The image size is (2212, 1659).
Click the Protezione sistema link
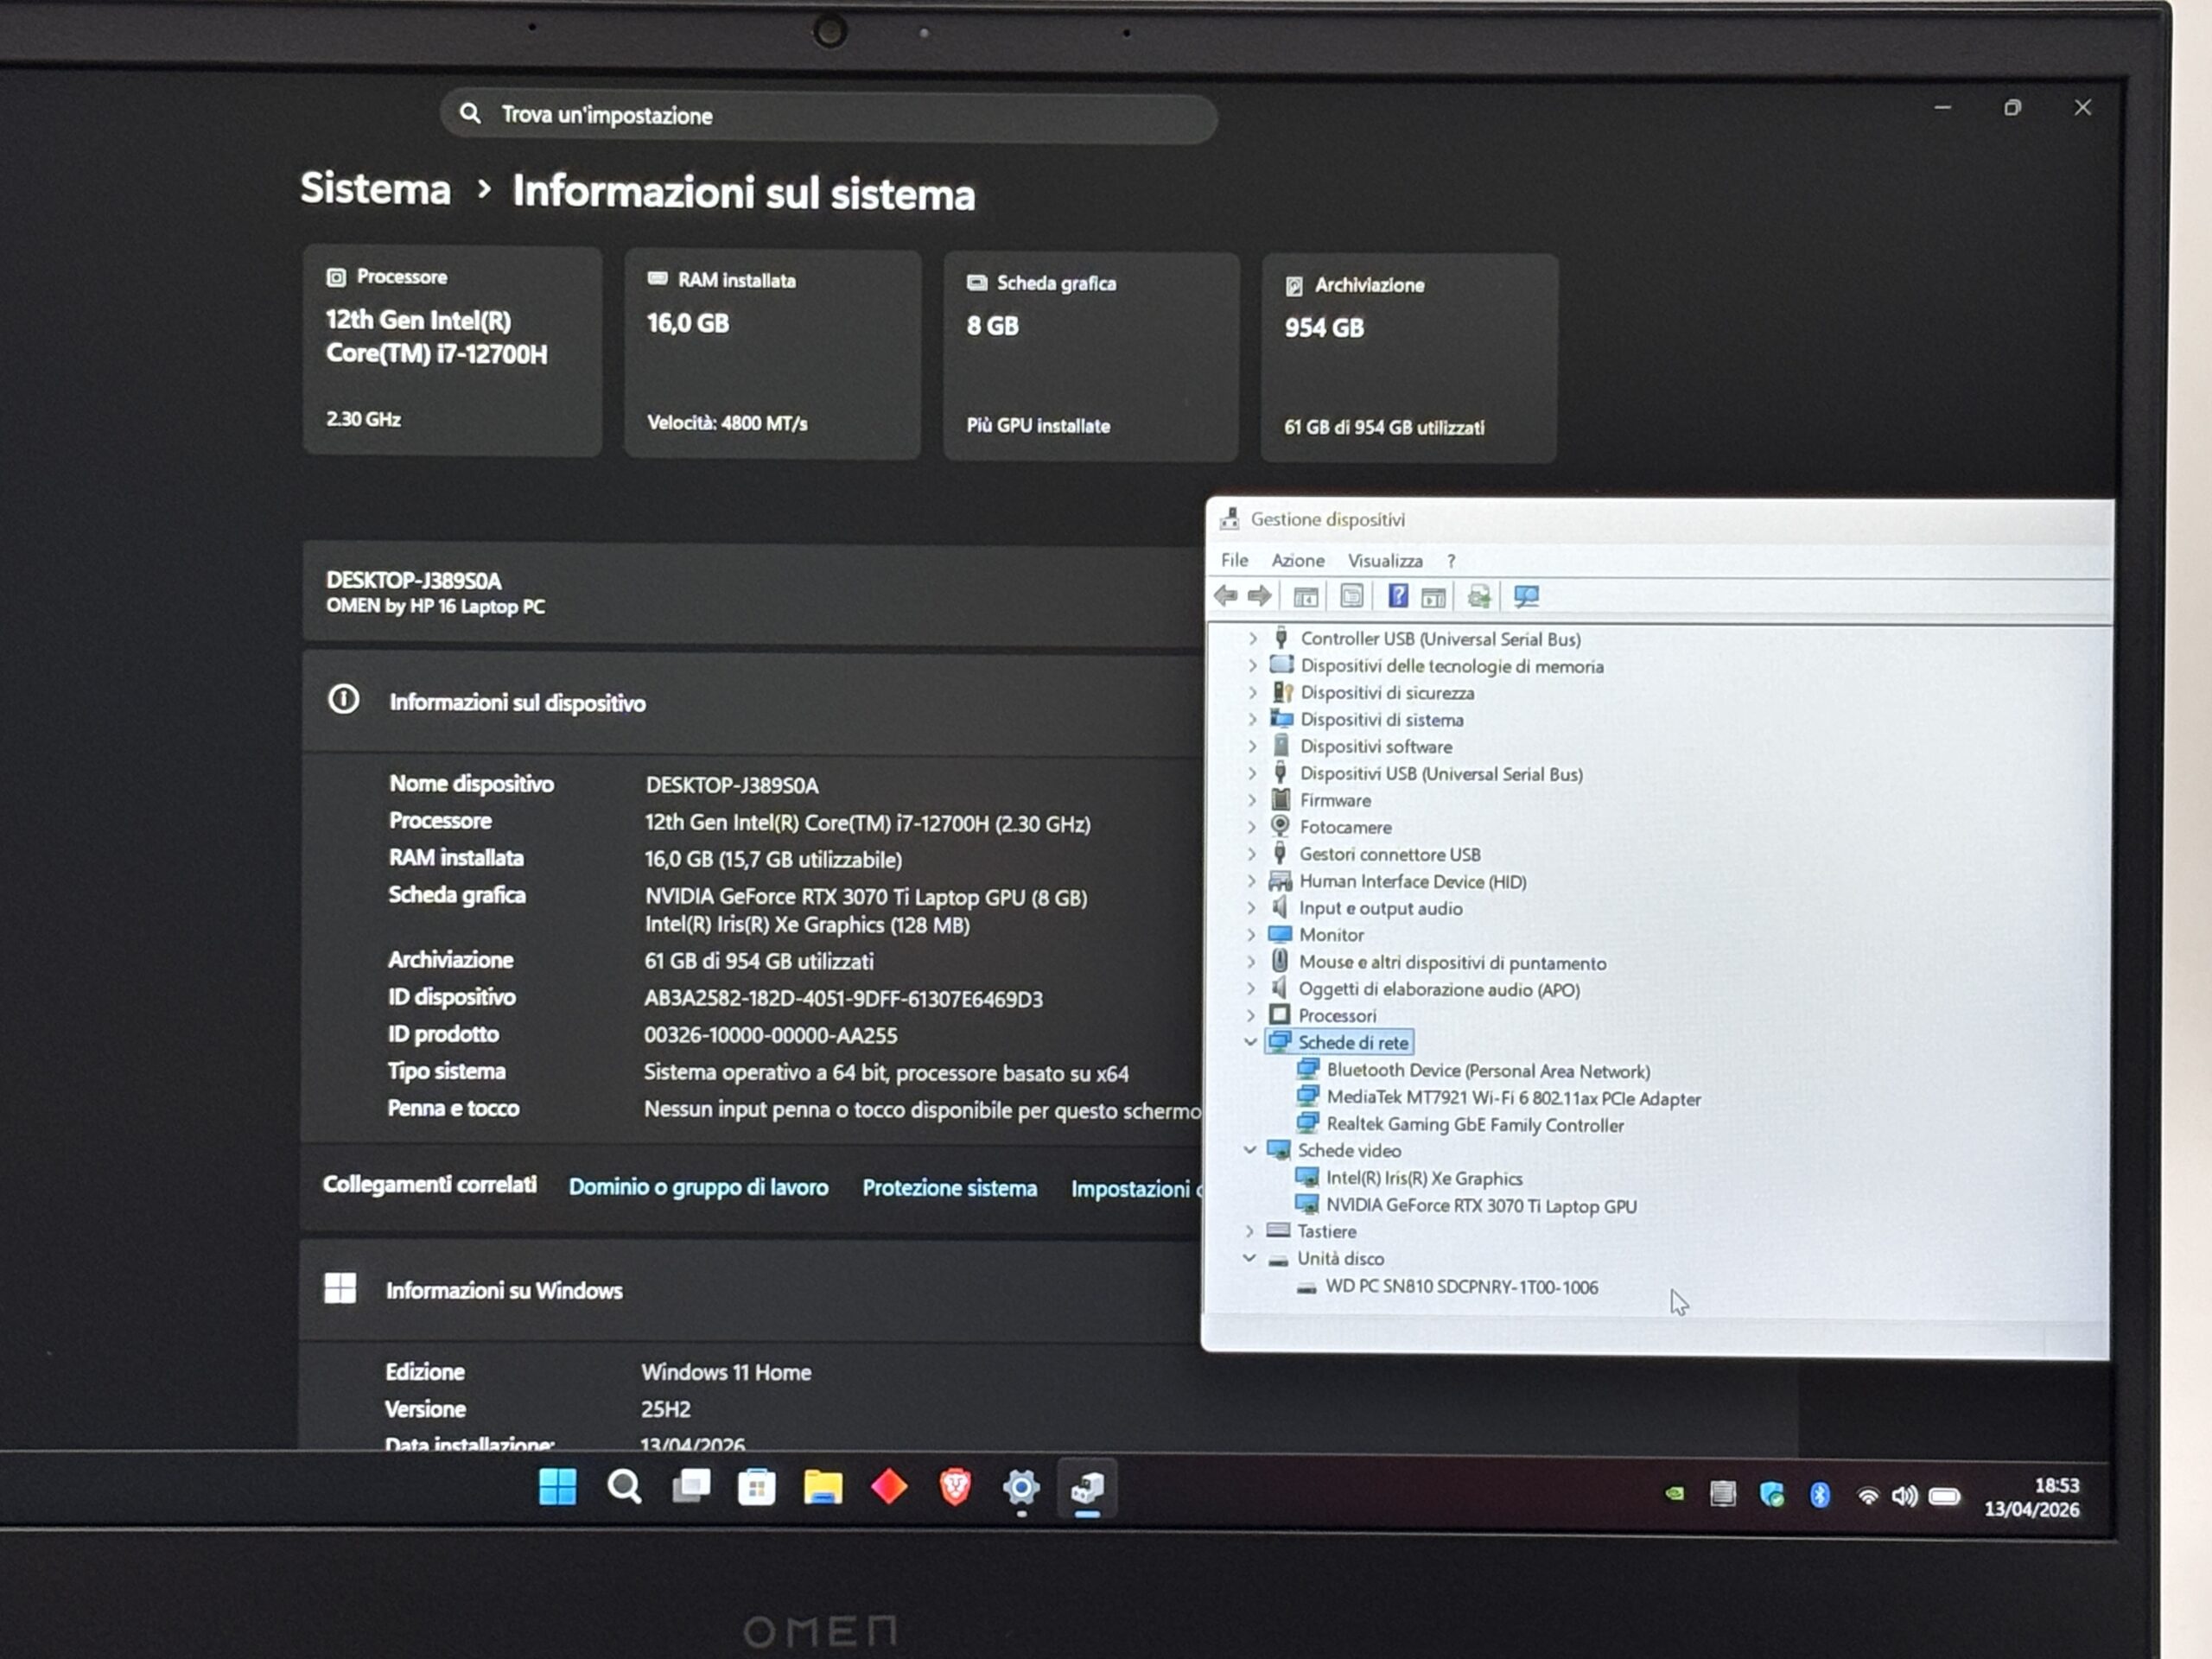[949, 1188]
